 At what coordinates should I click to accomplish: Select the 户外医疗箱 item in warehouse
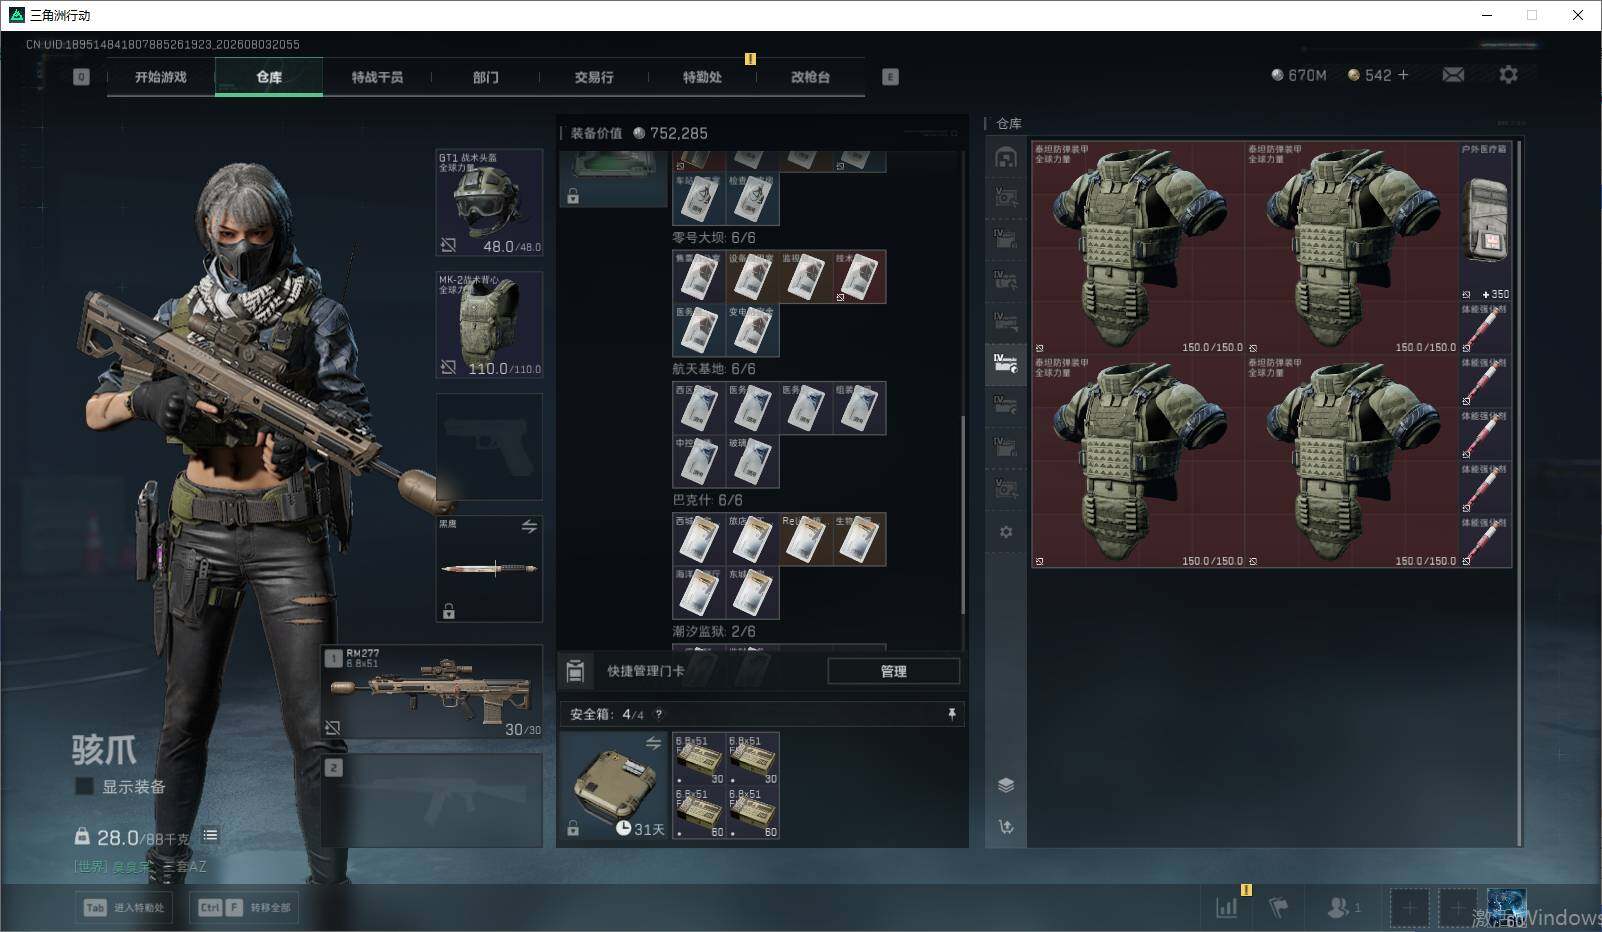(x=1485, y=222)
